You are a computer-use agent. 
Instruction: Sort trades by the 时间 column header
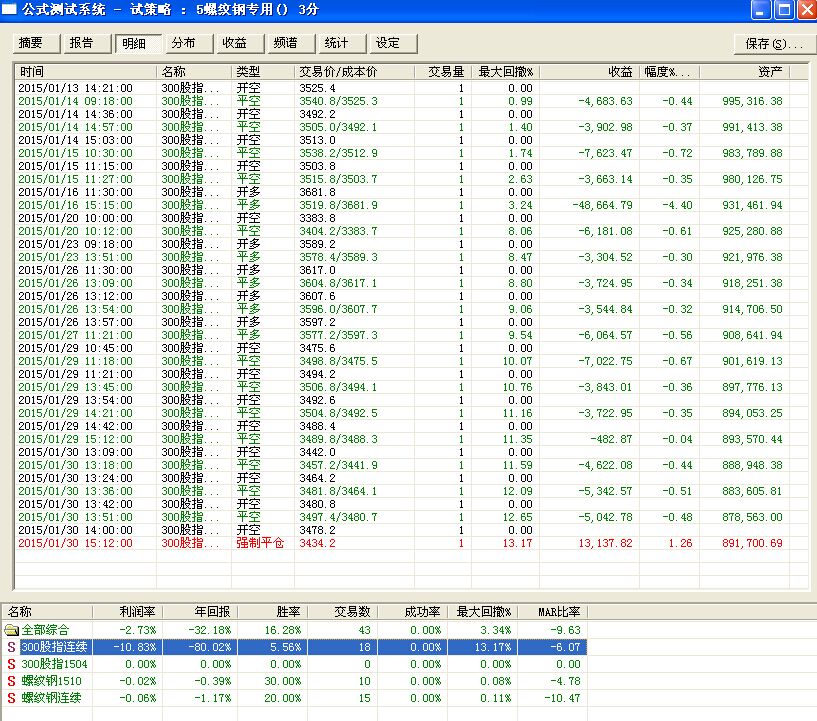[x=85, y=72]
